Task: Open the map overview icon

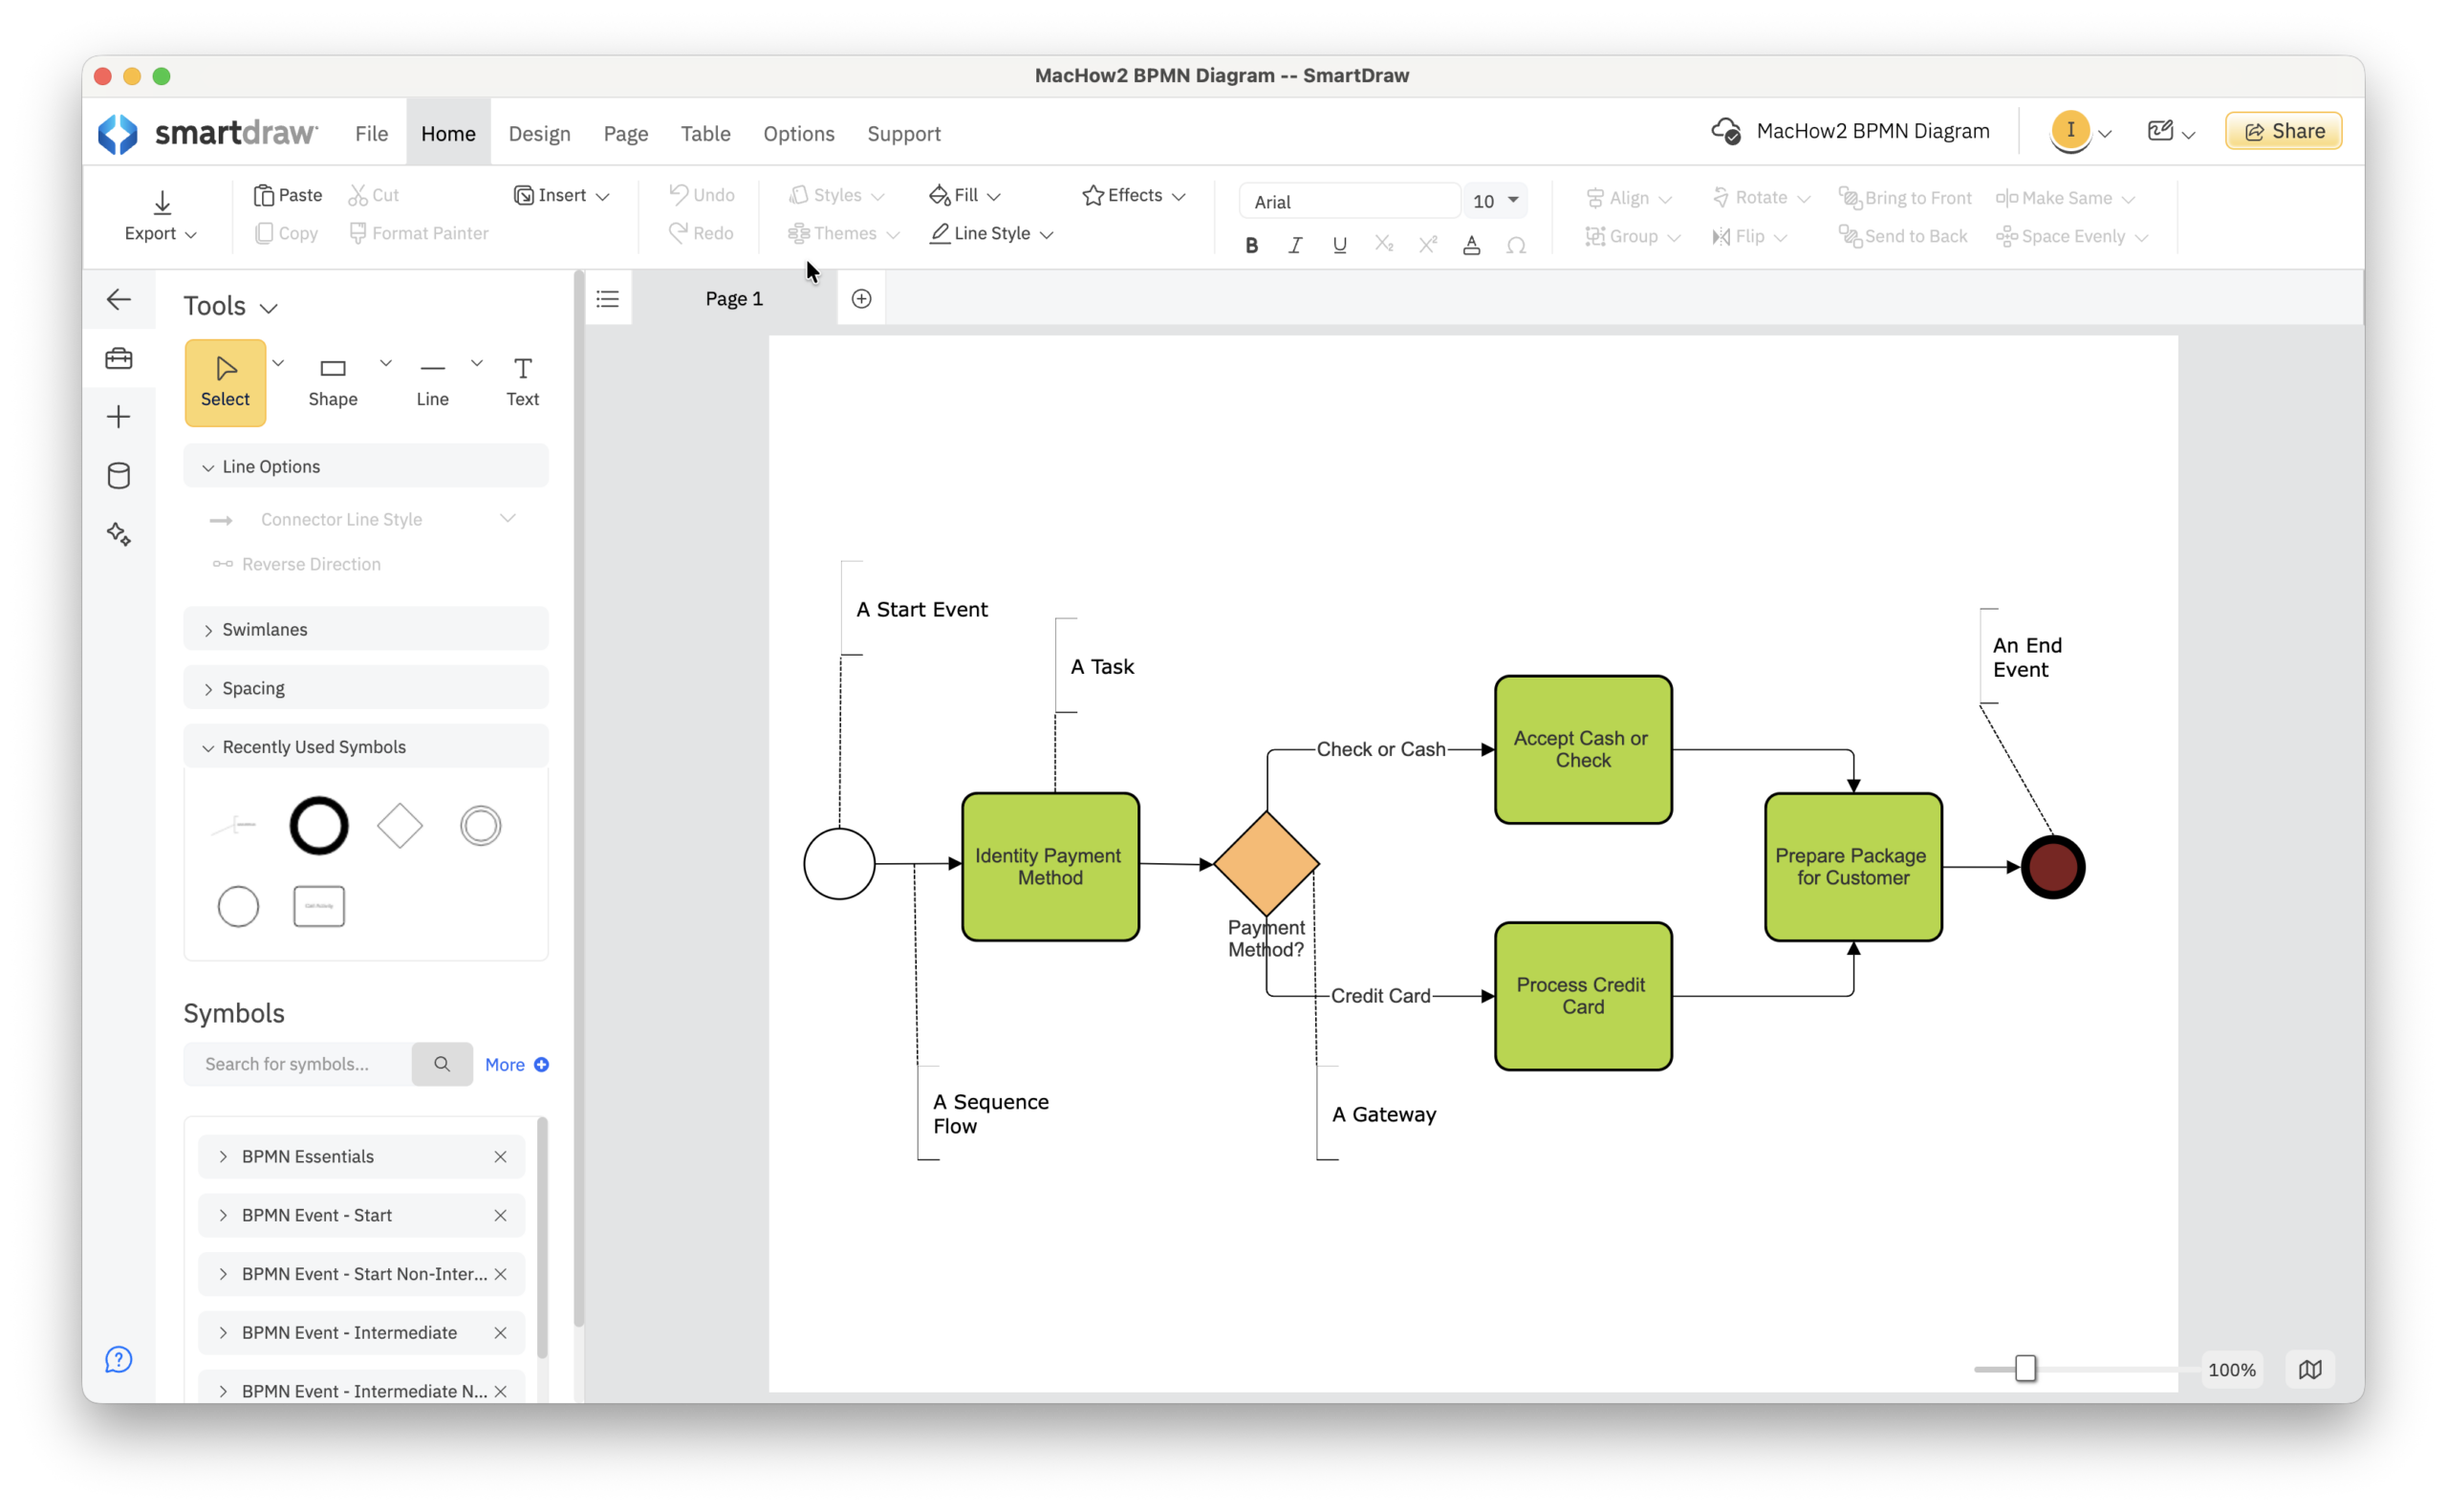Action: (x=2310, y=1369)
